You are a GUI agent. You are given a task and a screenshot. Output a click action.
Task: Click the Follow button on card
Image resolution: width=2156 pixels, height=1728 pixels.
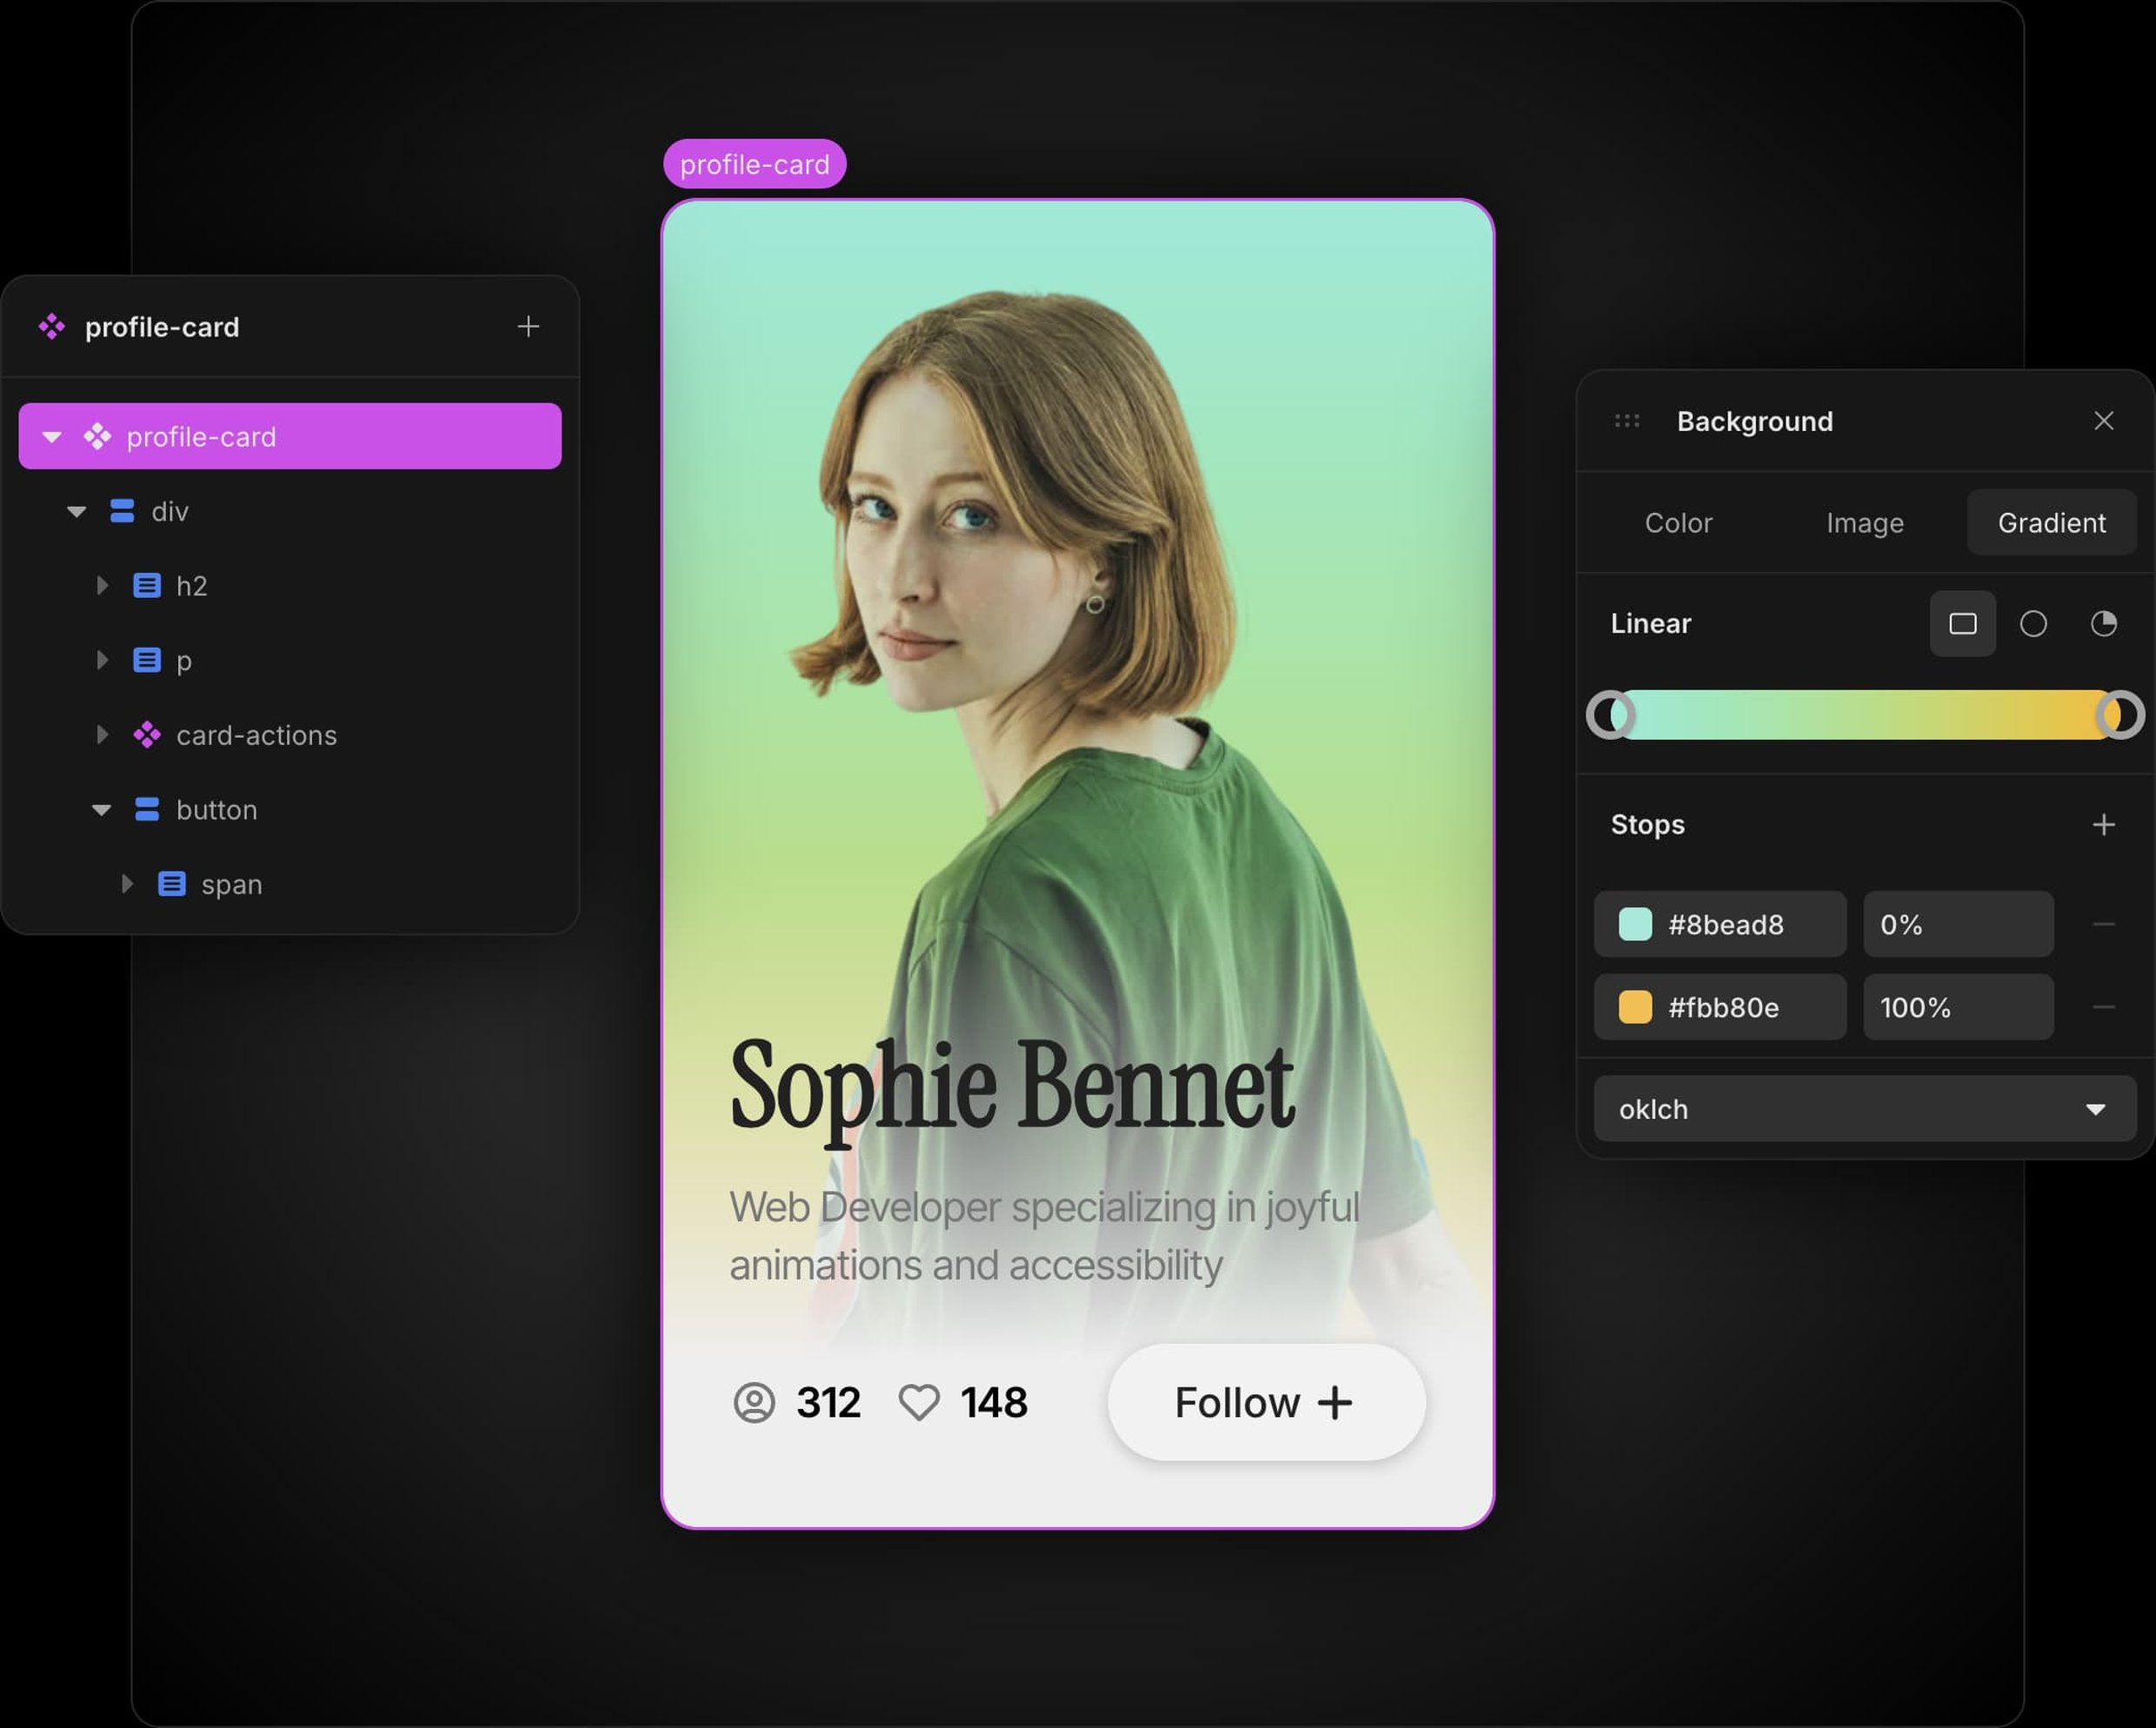point(1265,1402)
